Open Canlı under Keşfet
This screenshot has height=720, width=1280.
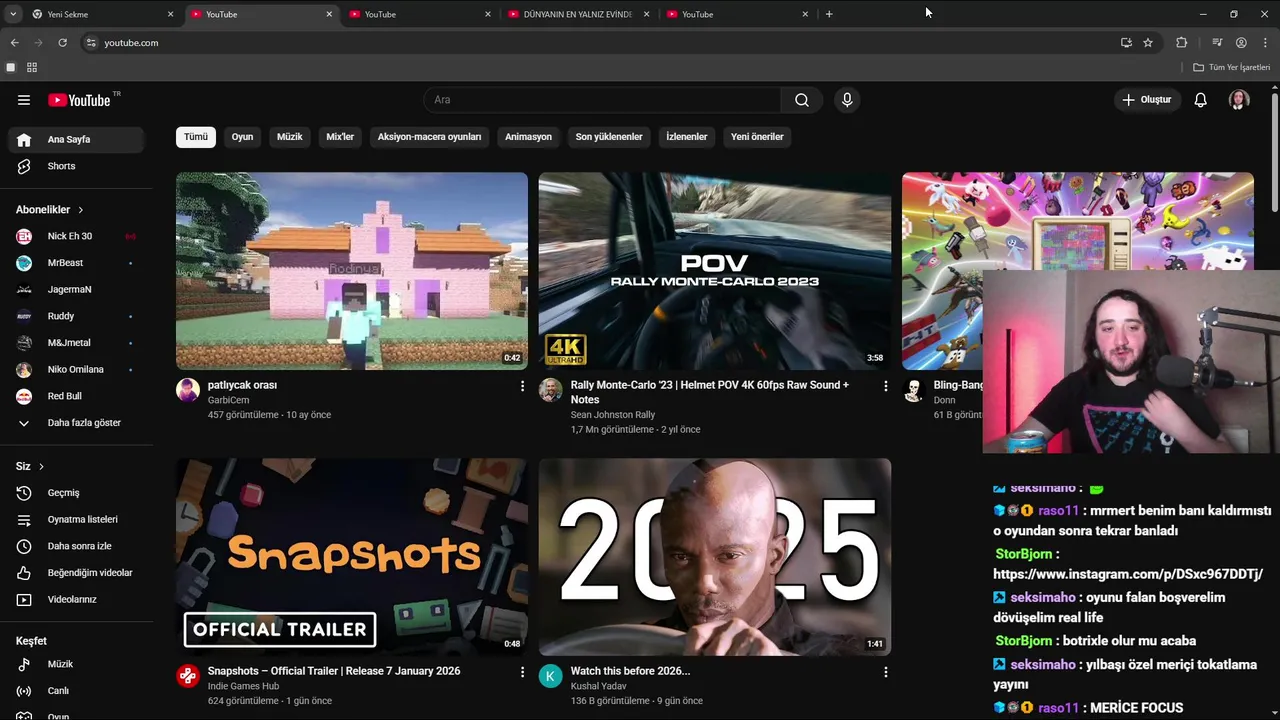(78, 691)
